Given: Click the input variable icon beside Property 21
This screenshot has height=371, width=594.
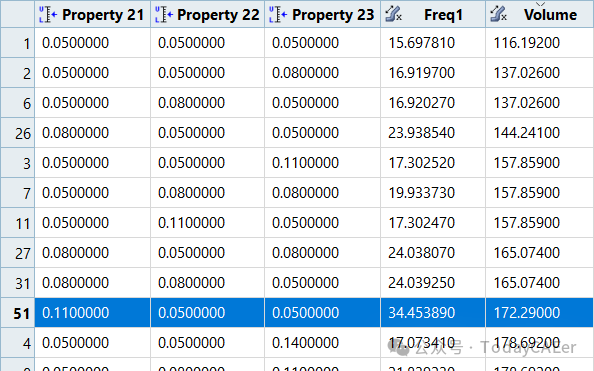Looking at the screenshot, I should (x=48, y=15).
